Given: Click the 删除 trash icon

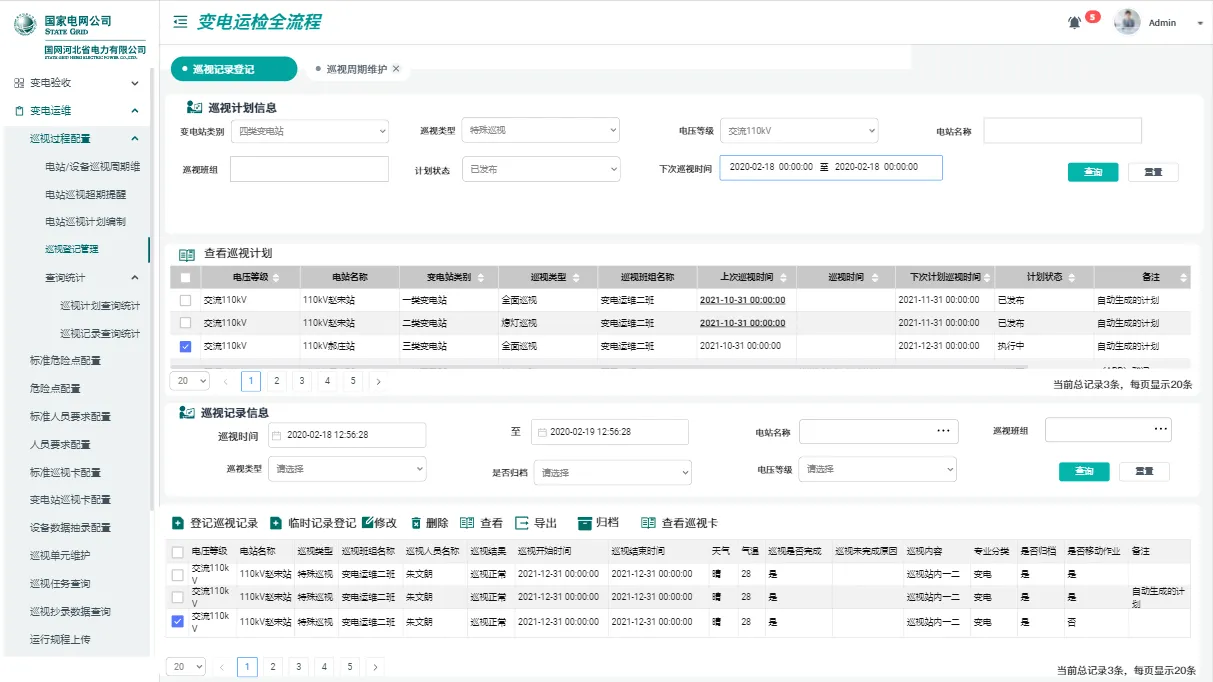Looking at the screenshot, I should click(x=416, y=523).
